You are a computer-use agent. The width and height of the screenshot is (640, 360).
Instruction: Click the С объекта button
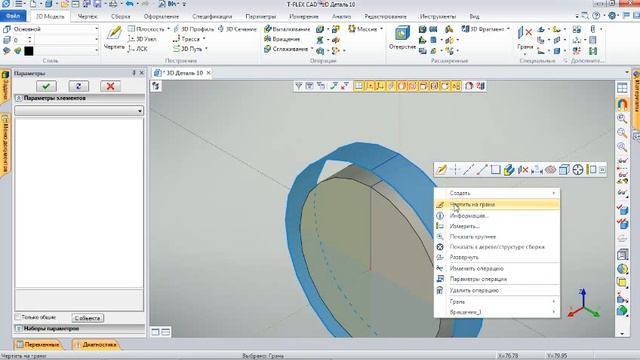coord(87,318)
